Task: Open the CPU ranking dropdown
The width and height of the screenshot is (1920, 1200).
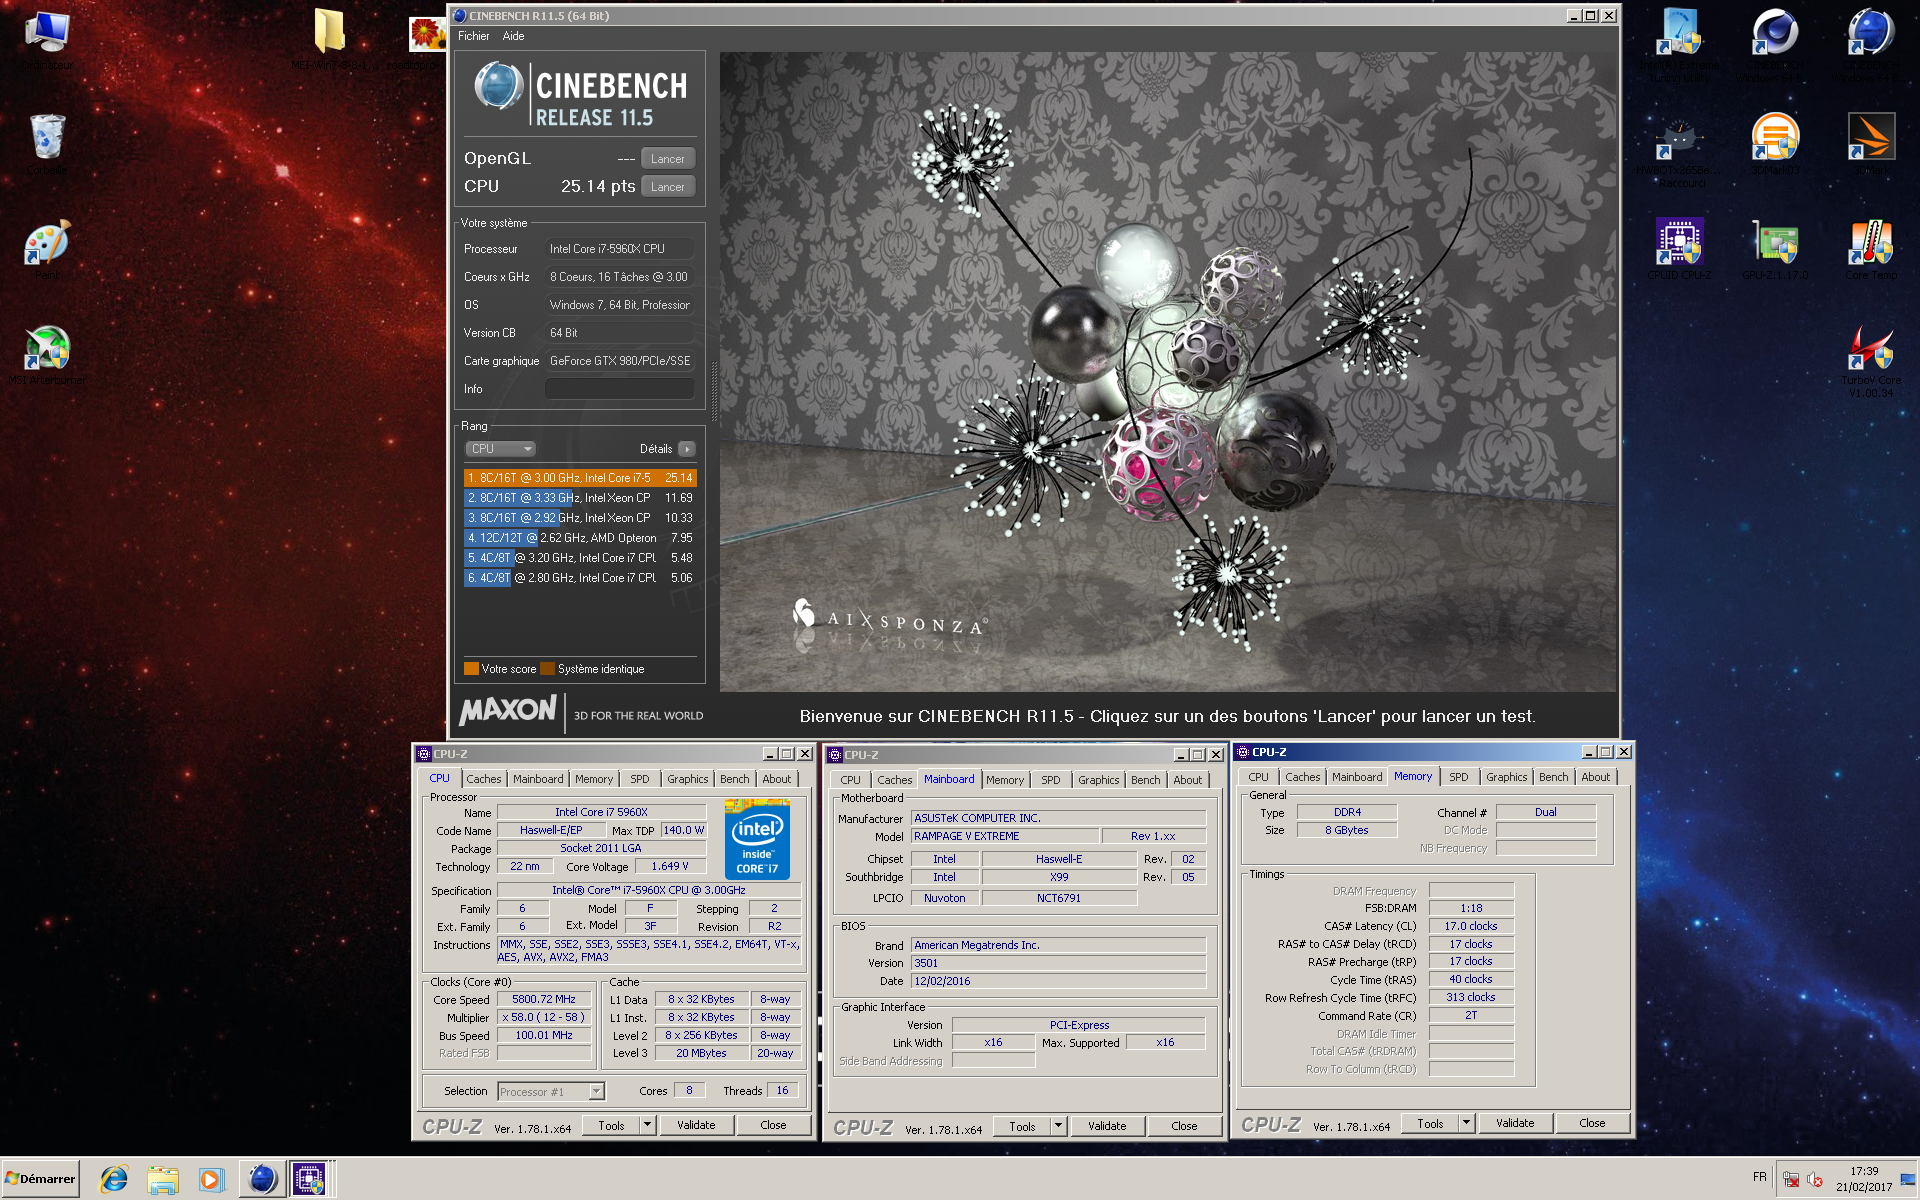Action: [501, 449]
